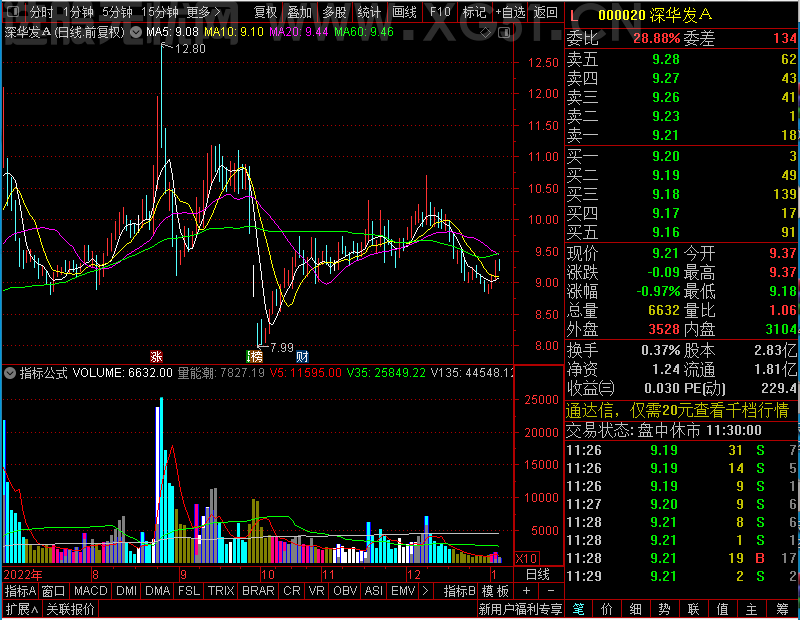Open the chart title dropdown arrow
The image size is (800, 620).
coord(136,33)
